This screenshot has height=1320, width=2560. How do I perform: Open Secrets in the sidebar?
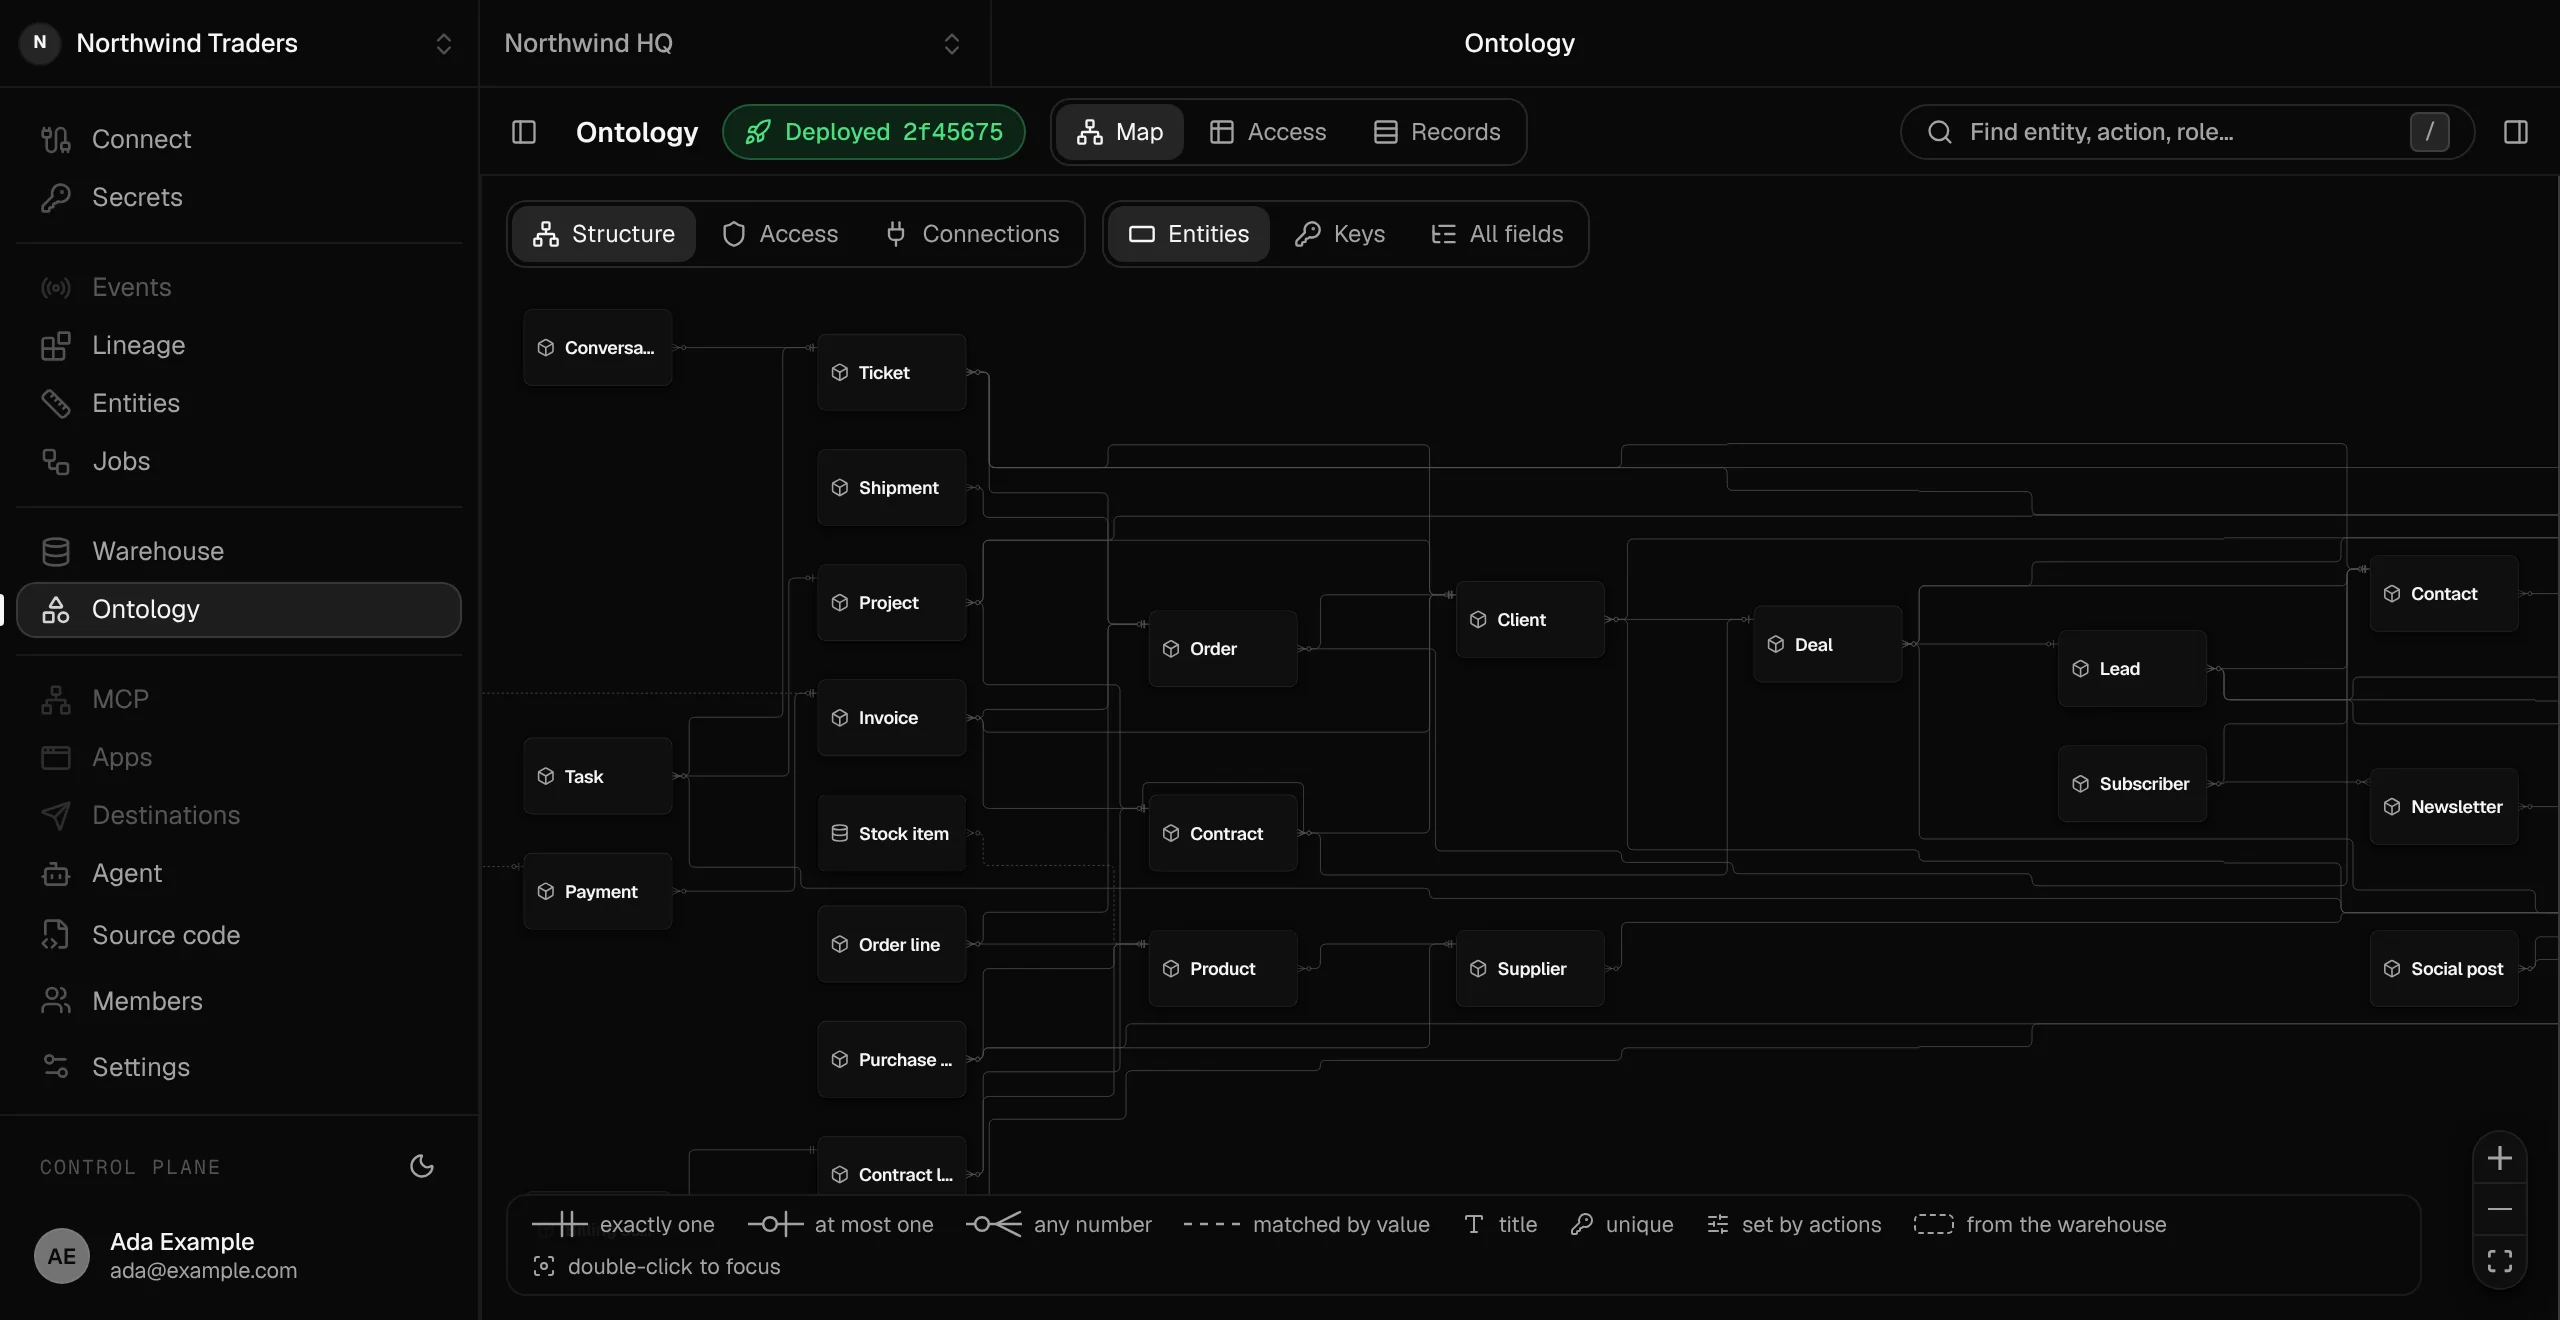[x=239, y=197]
